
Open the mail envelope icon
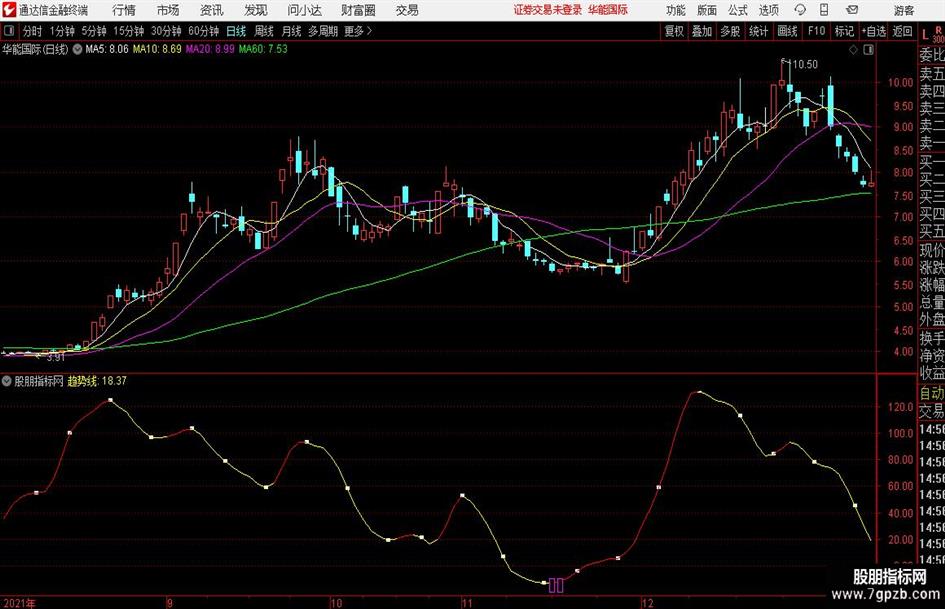852,10
